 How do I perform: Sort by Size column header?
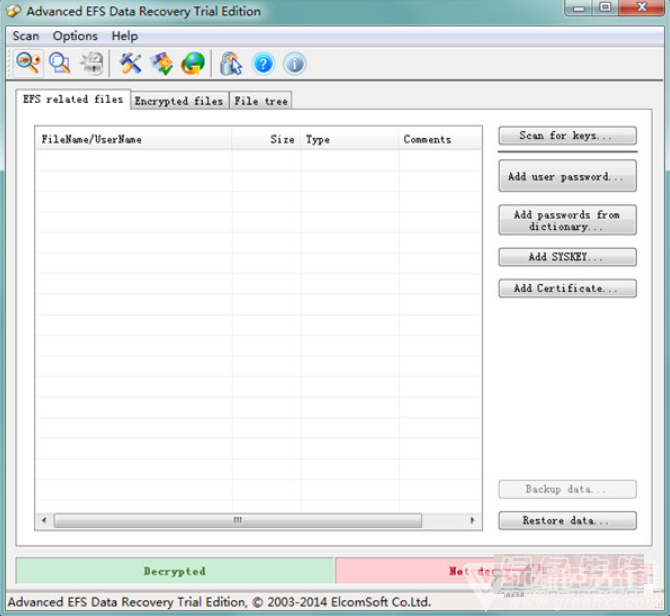click(x=266, y=139)
